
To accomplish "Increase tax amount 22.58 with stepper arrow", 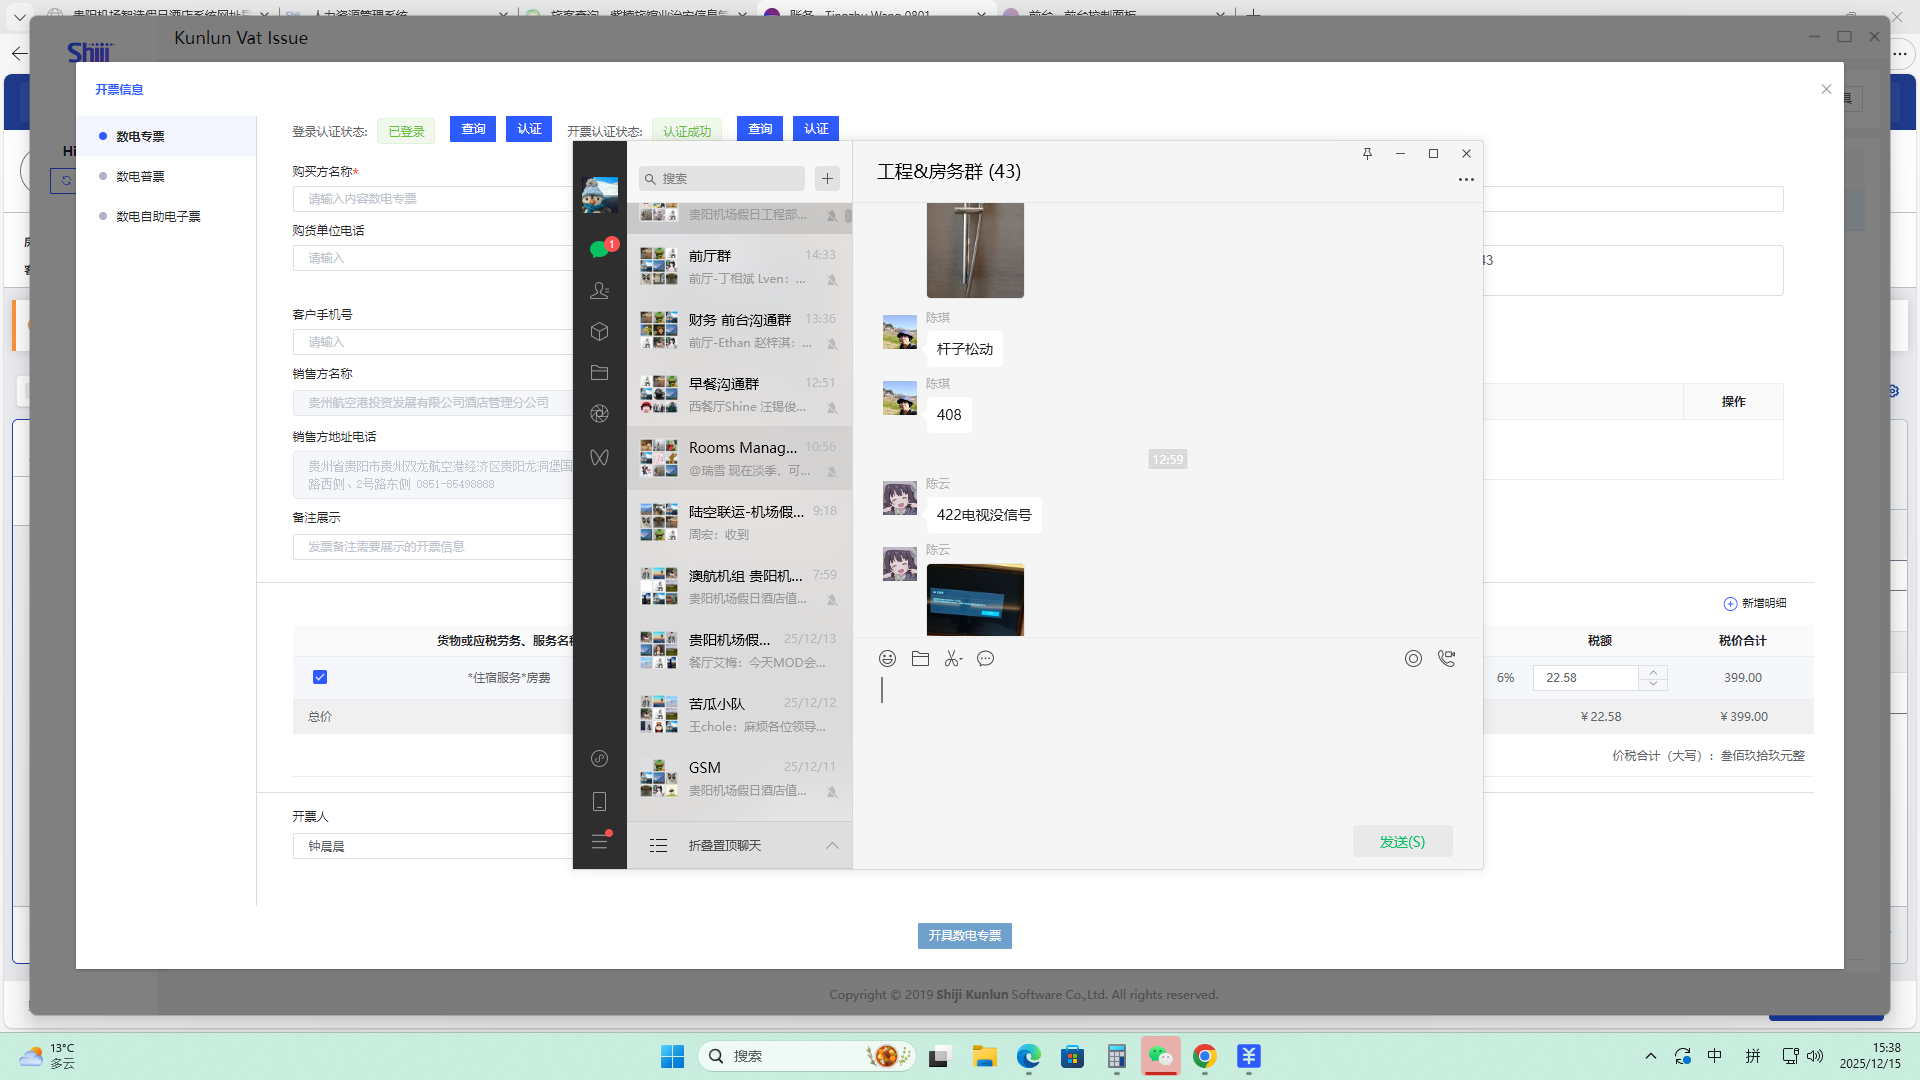I will (x=1653, y=672).
